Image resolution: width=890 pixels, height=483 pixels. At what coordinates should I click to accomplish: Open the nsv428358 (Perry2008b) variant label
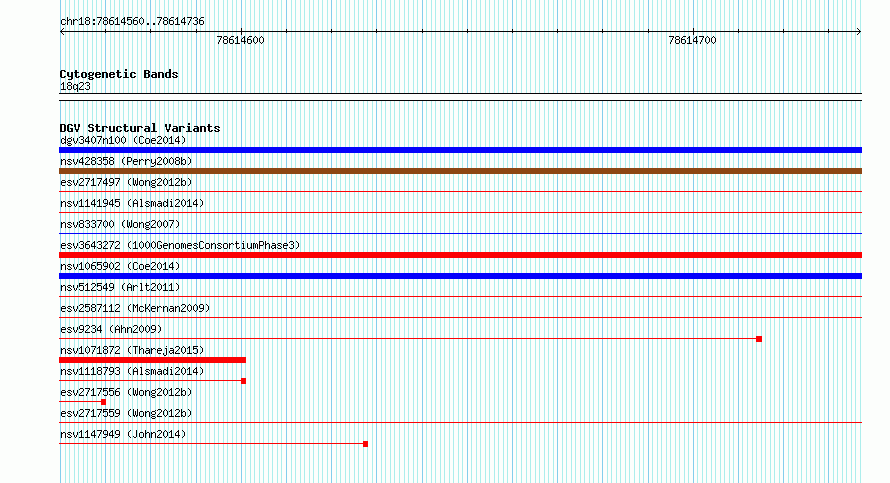(x=126, y=161)
